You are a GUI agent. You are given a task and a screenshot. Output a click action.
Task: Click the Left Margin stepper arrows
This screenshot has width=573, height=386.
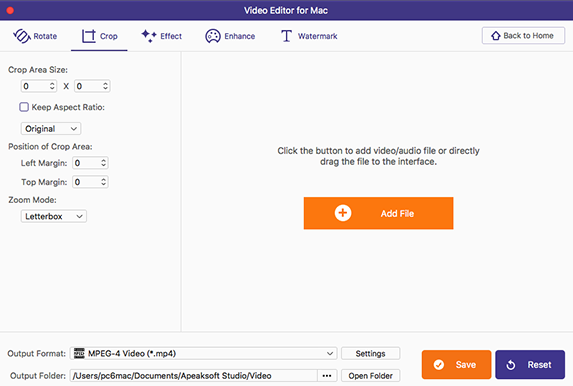[103, 163]
